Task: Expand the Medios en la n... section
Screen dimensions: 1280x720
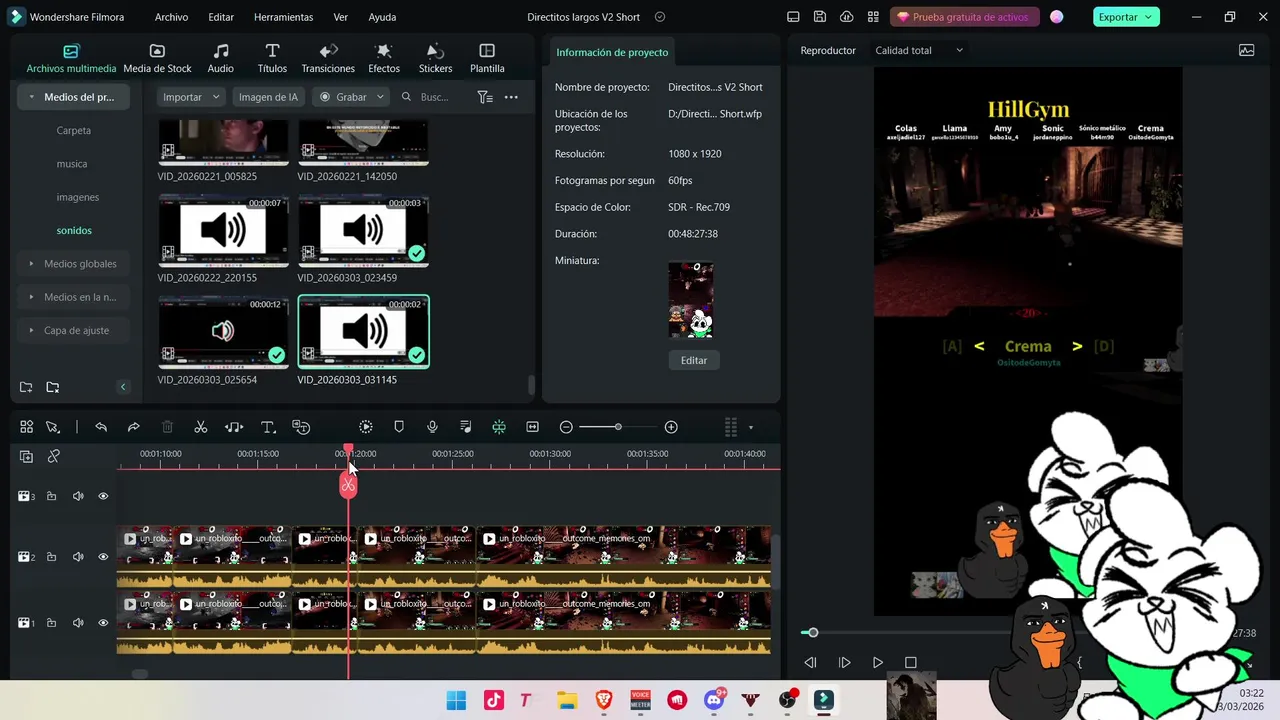Action: coord(32,297)
